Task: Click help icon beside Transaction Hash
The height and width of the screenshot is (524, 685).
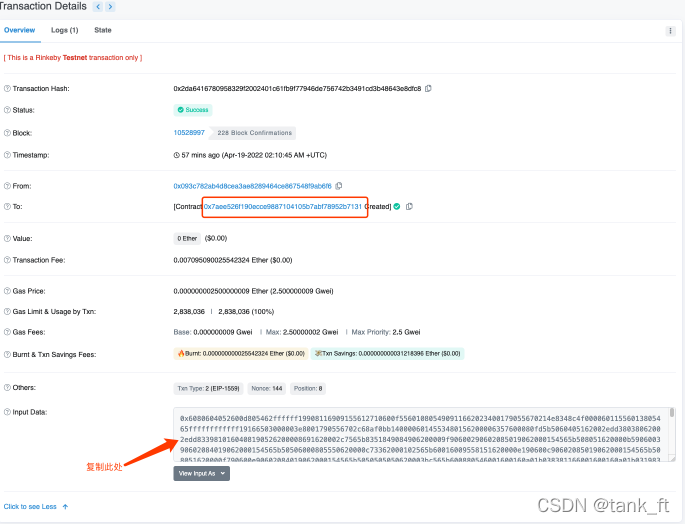Action: (x=7, y=89)
